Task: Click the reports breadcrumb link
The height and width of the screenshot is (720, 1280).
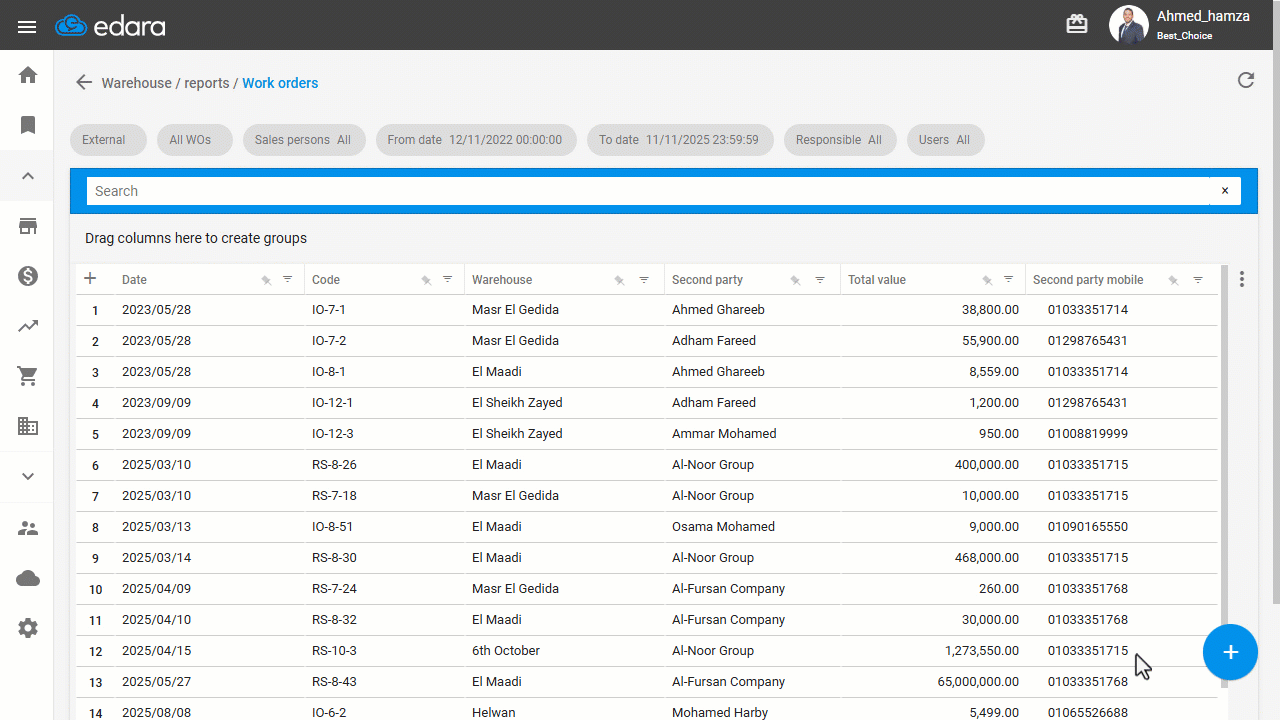Action: [x=207, y=83]
